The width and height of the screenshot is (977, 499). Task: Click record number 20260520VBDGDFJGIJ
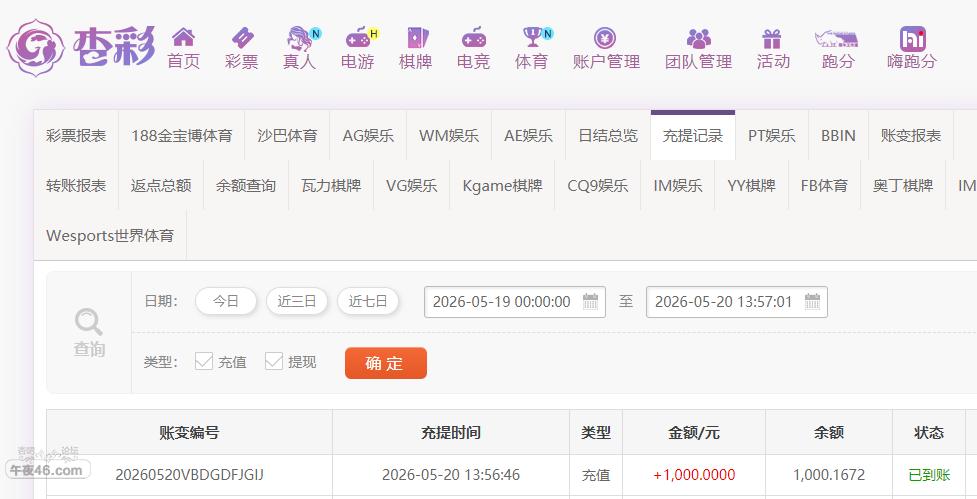click(x=189, y=475)
